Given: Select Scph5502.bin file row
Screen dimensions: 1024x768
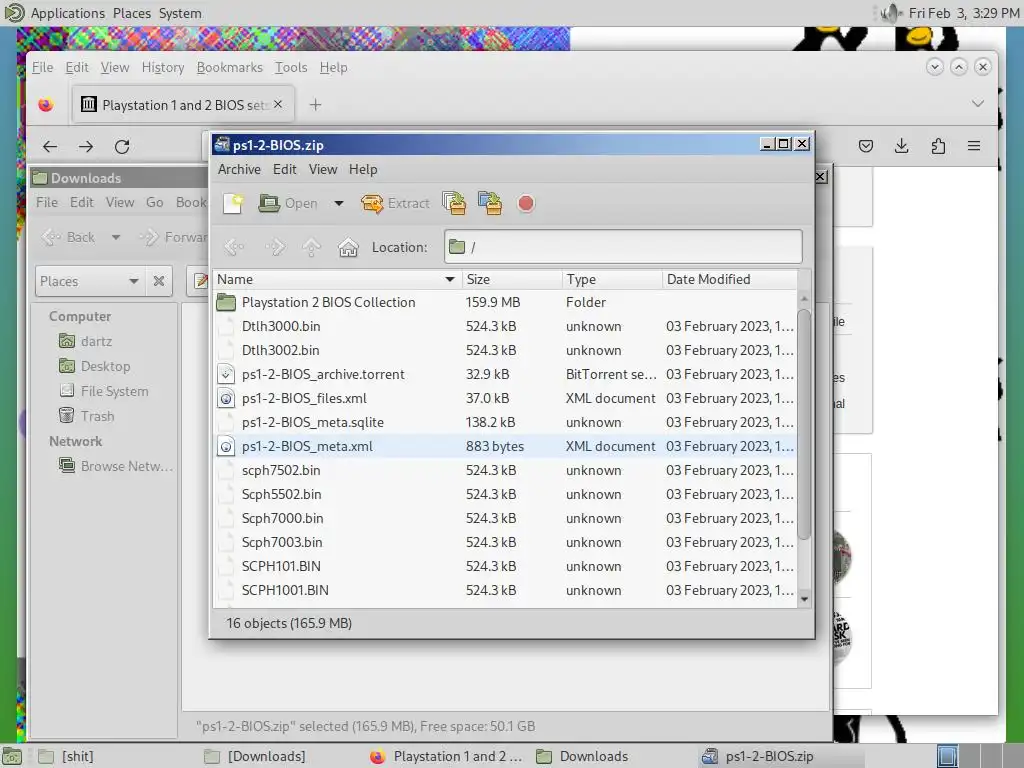Looking at the screenshot, I should [505, 494].
